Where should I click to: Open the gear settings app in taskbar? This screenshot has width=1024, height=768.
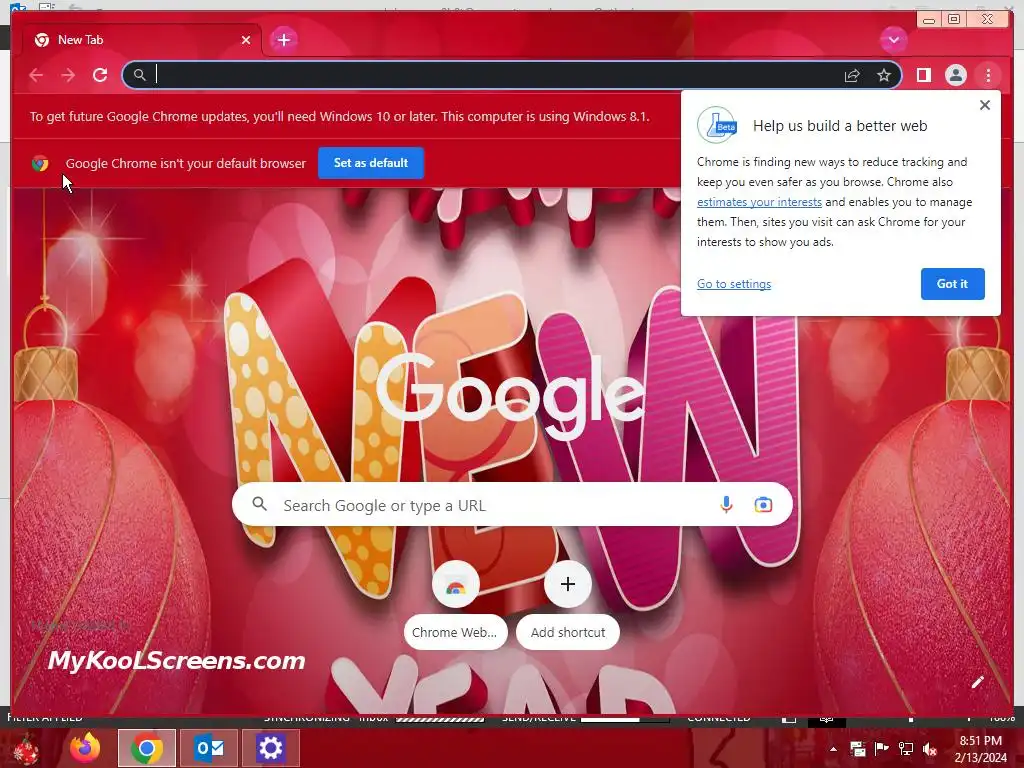pyautogui.click(x=270, y=748)
